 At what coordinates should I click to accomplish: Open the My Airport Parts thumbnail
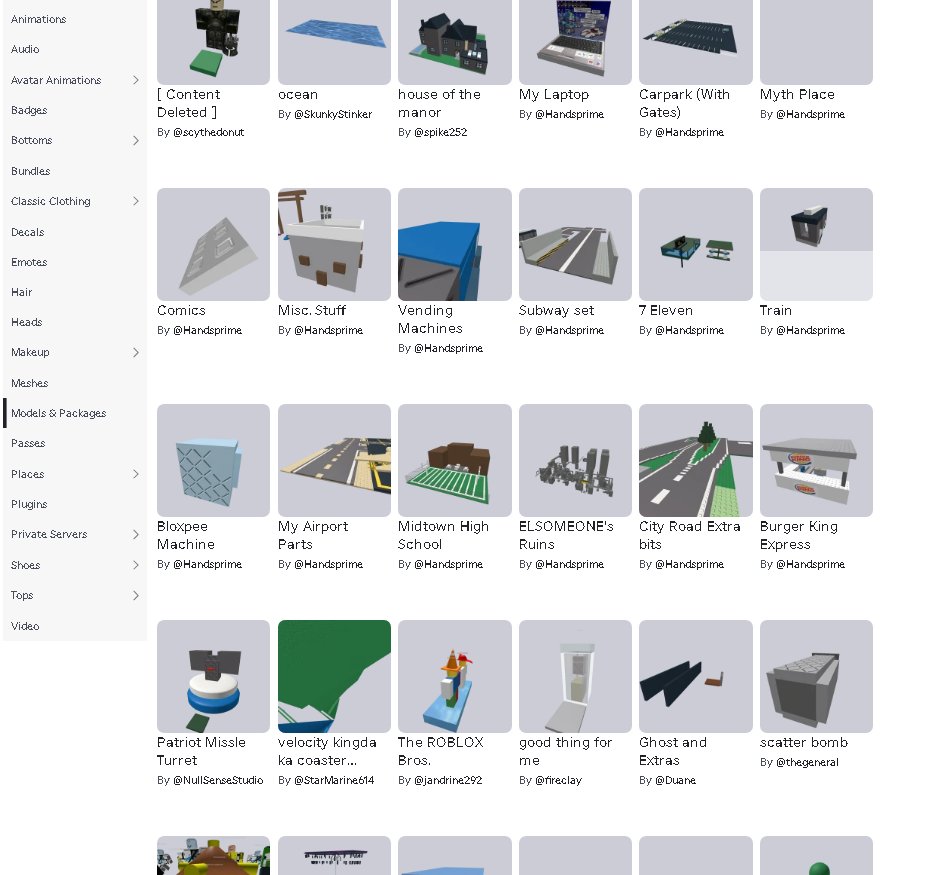(x=334, y=461)
